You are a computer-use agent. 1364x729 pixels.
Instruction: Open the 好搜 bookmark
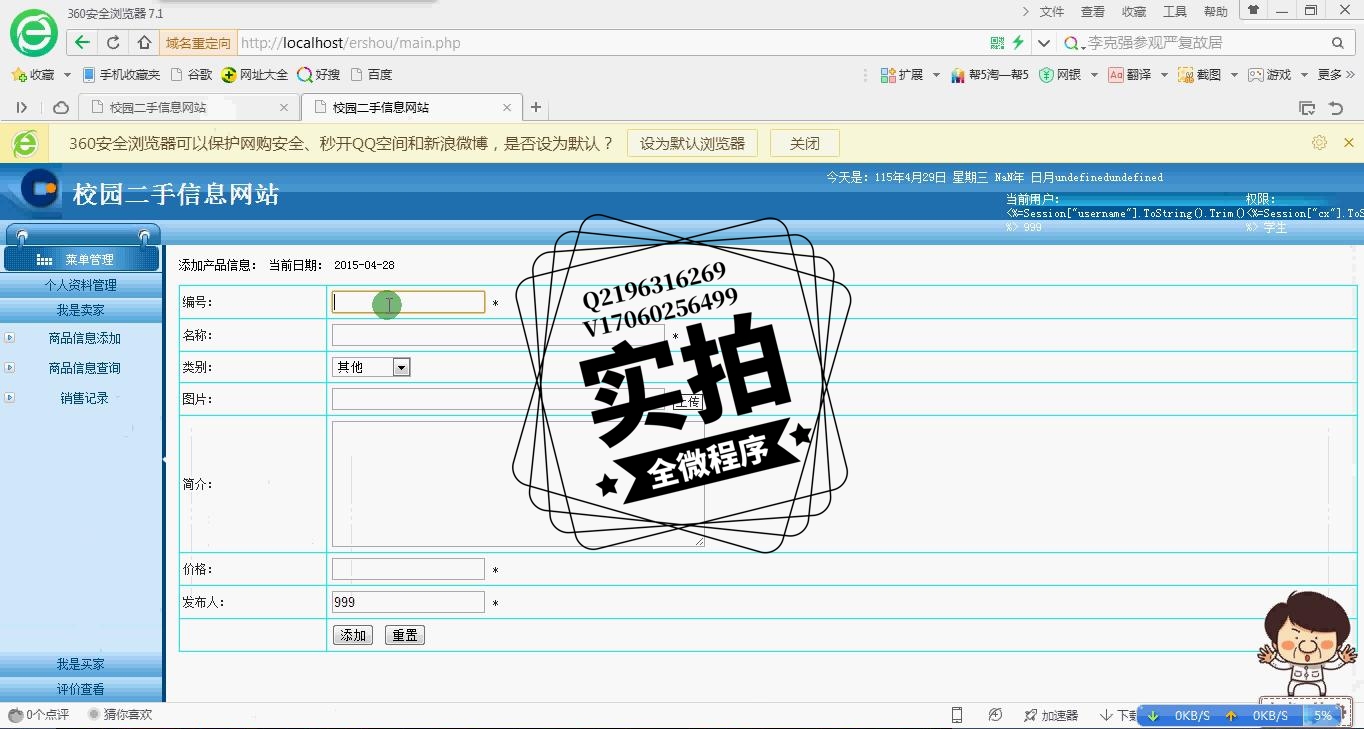(x=319, y=75)
